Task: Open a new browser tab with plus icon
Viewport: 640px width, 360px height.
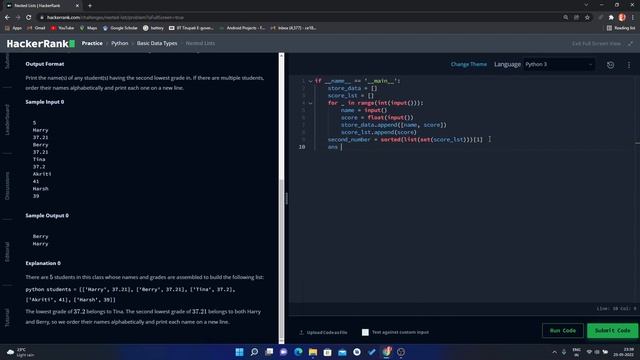Action: [90, 6]
